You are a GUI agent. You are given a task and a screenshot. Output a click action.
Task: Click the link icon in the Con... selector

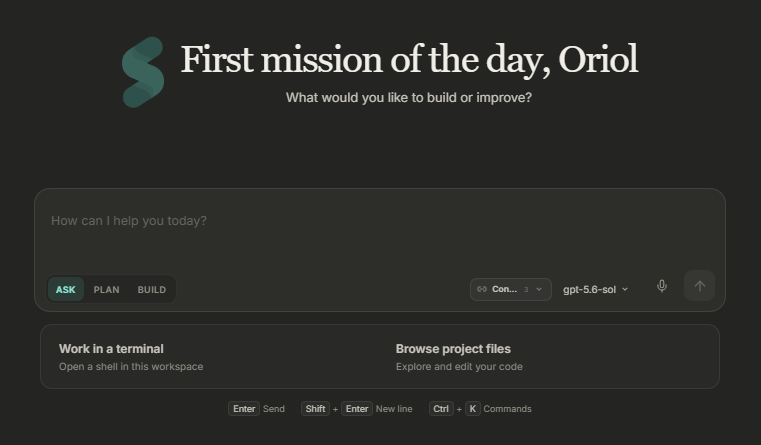point(481,289)
